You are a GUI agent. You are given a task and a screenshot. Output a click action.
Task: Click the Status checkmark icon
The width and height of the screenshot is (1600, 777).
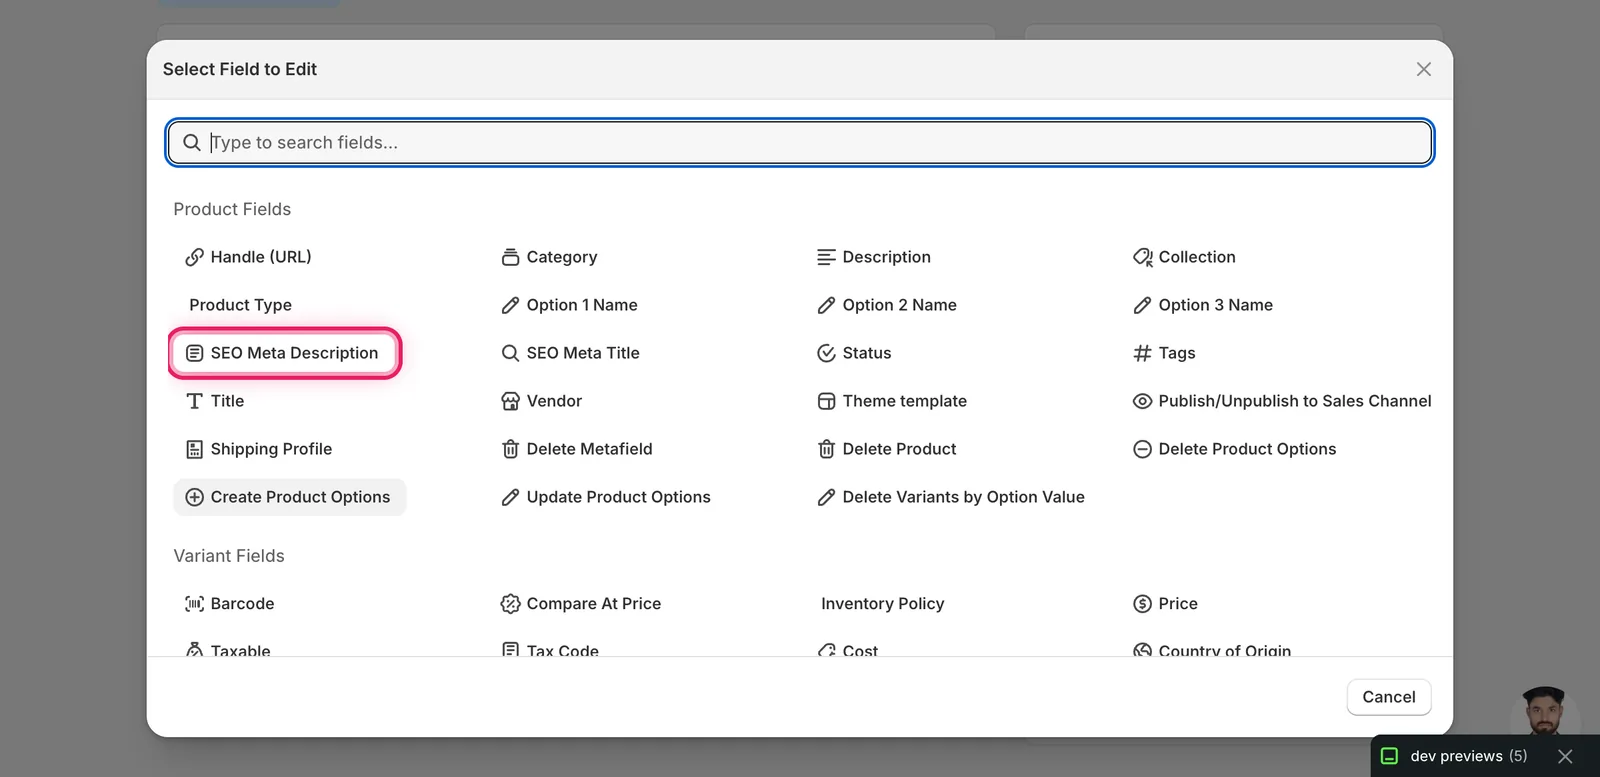point(826,353)
